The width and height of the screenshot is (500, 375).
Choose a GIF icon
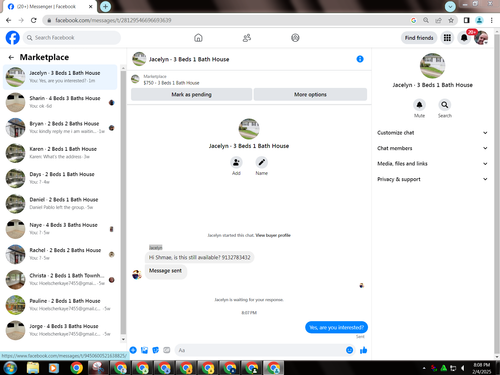pos(167,350)
